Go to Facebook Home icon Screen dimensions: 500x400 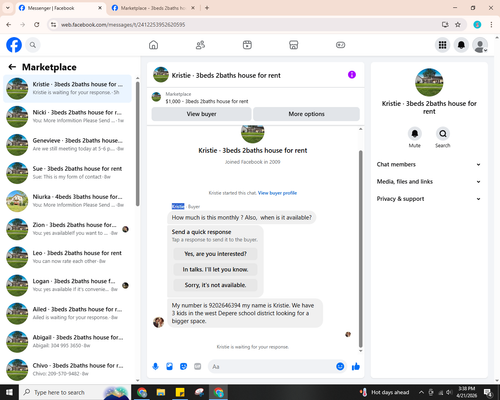(x=153, y=45)
